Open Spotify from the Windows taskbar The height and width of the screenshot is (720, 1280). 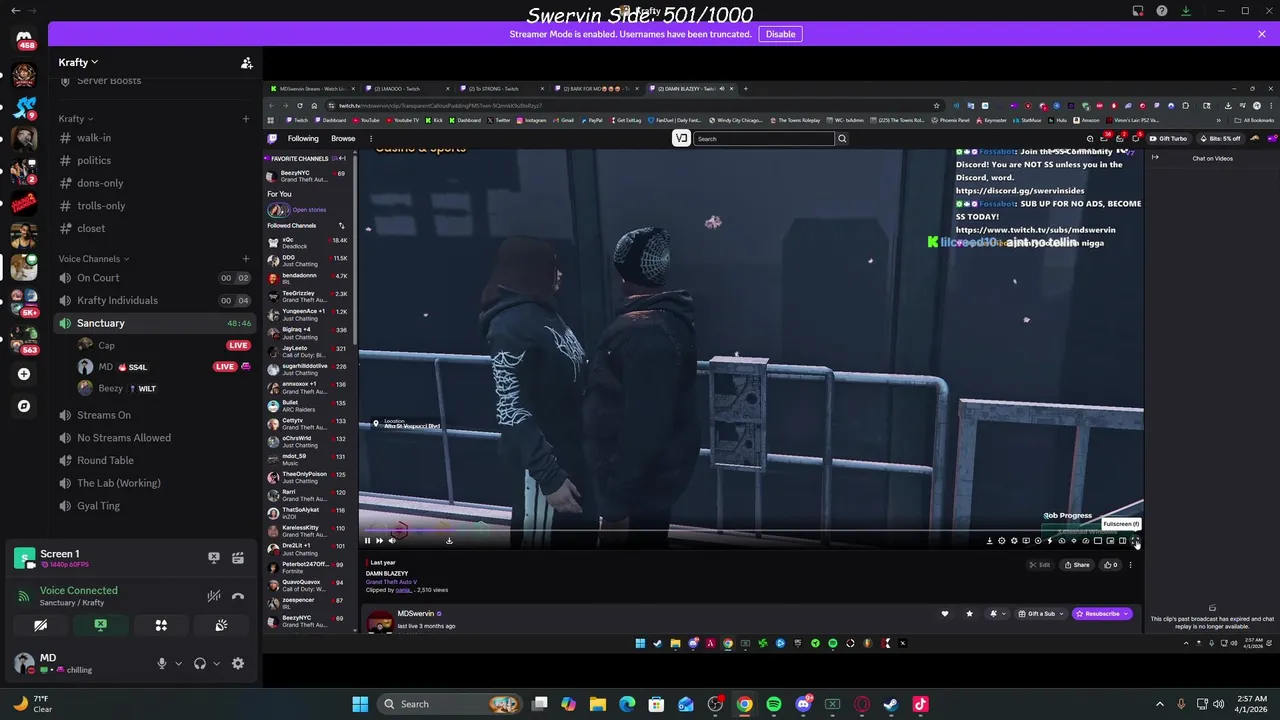(x=774, y=704)
